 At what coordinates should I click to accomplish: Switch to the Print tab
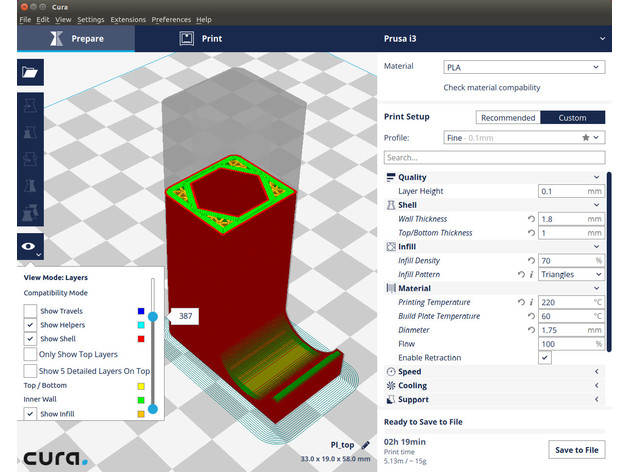pyautogui.click(x=200, y=38)
